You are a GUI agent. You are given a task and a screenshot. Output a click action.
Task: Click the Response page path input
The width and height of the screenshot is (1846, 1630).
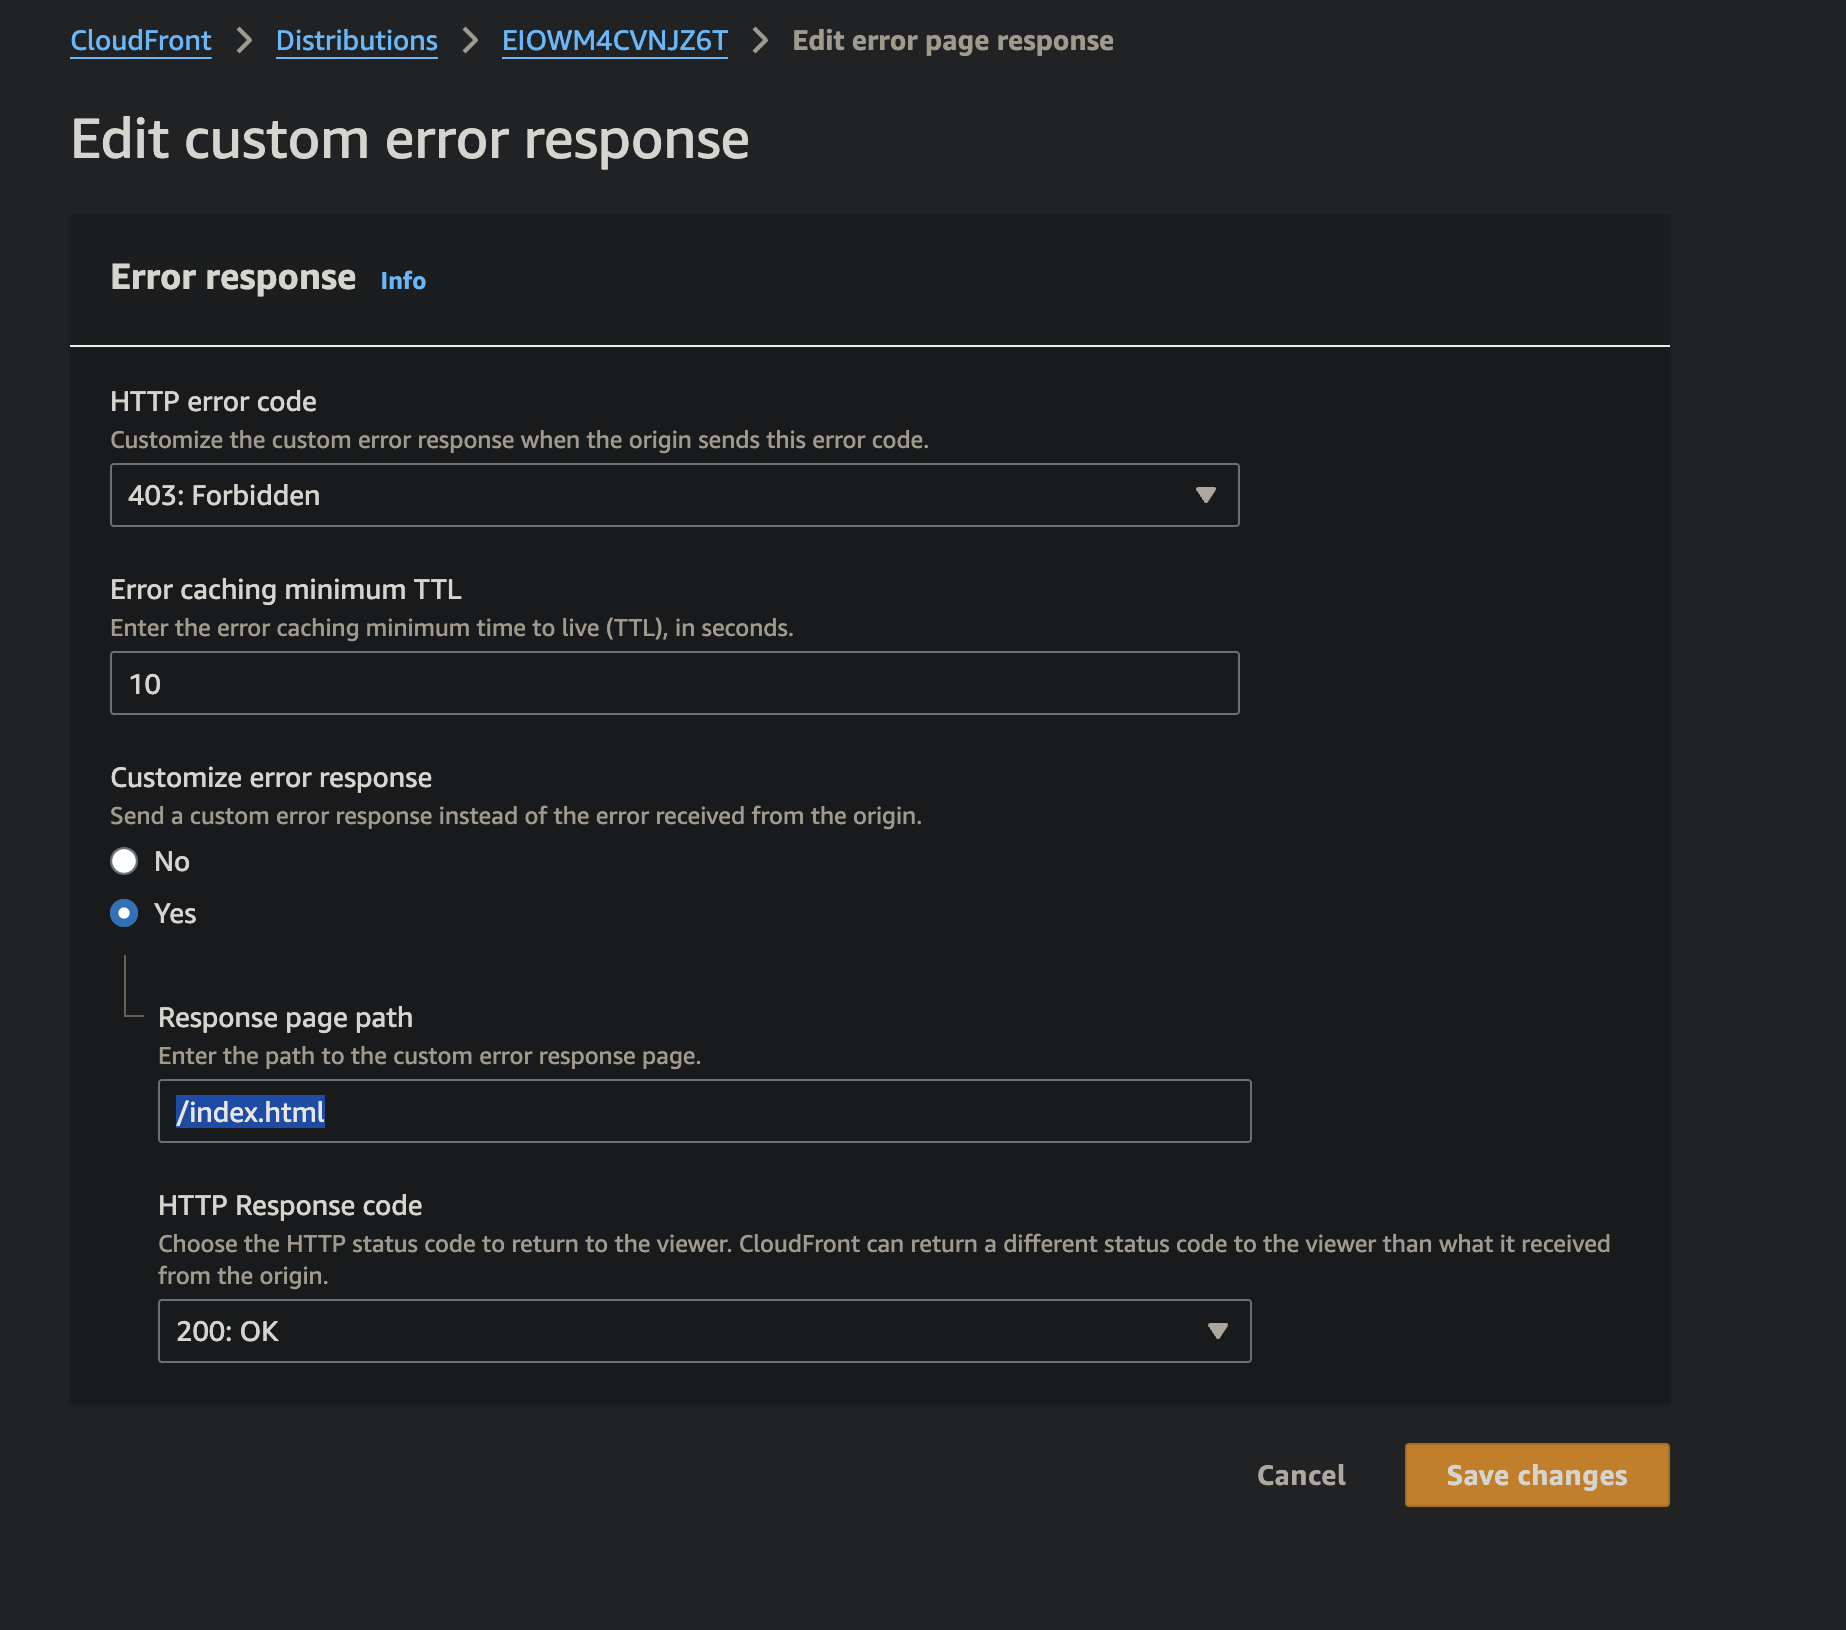[703, 1111]
